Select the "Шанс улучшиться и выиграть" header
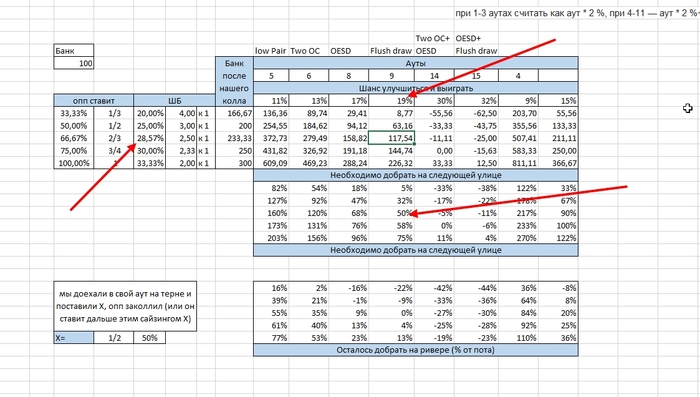 416,88
